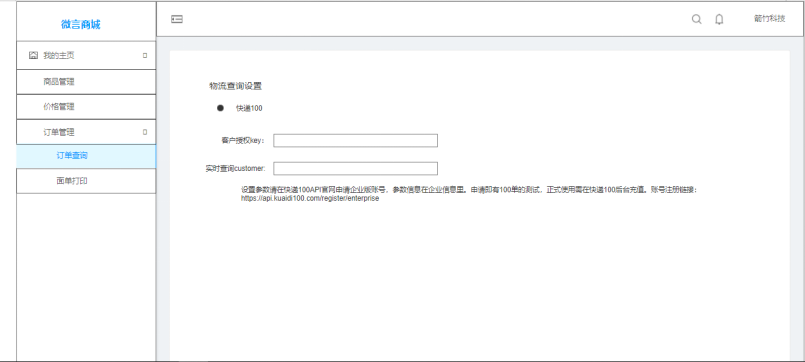This screenshot has width=805, height=362.
Task: Focus the 客户授权key input field
Action: [x=355, y=141]
